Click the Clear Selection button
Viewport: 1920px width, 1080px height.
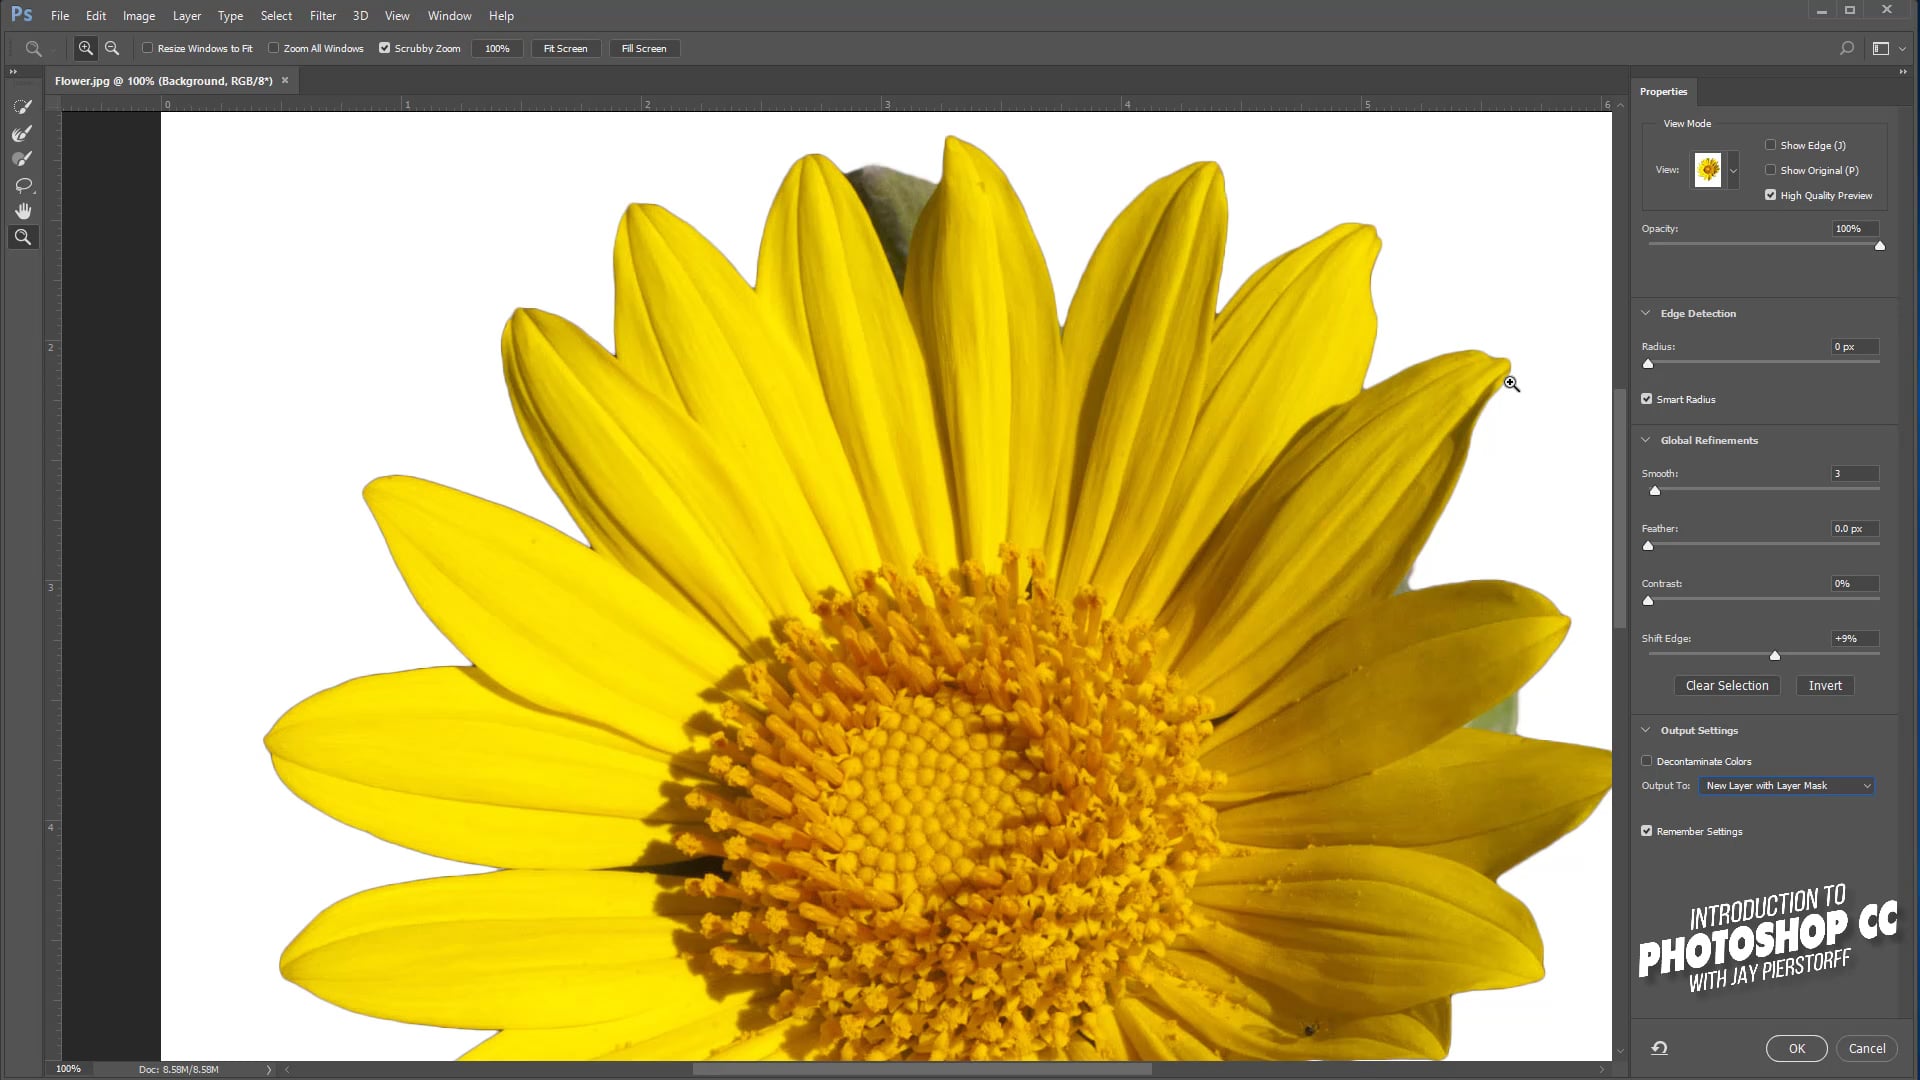(1727, 686)
